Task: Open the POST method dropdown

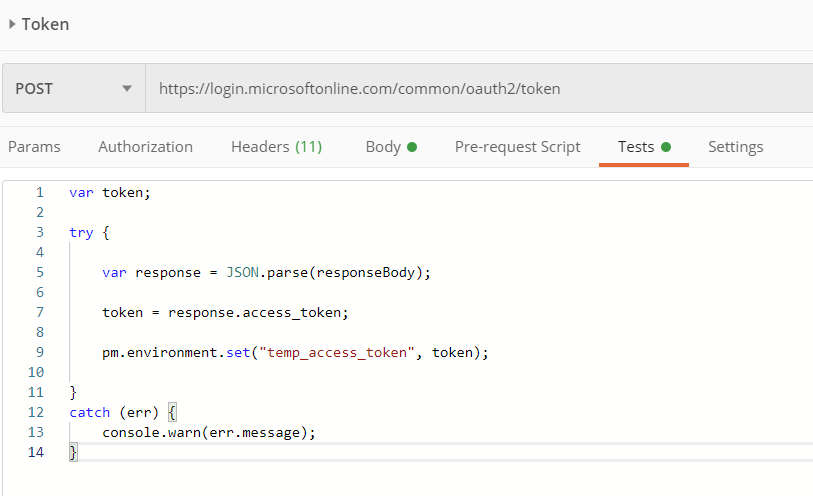Action: (x=74, y=88)
